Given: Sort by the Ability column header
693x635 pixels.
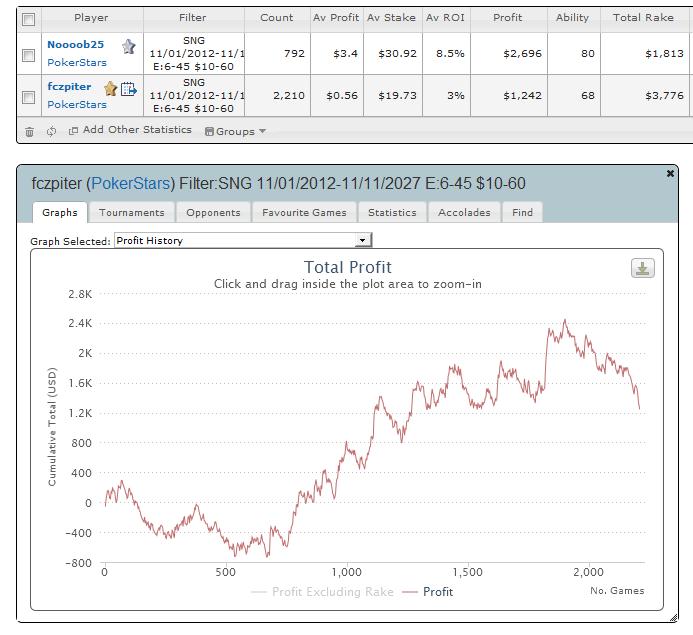Looking at the screenshot, I should point(573,18).
